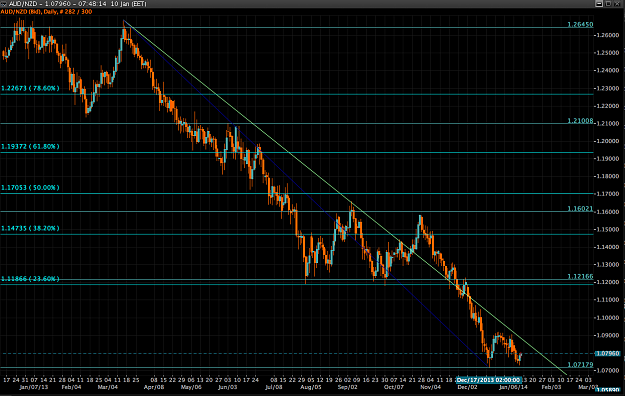Open the chart window system menu icon
This screenshot has height=396, width=625.
click(3, 4)
